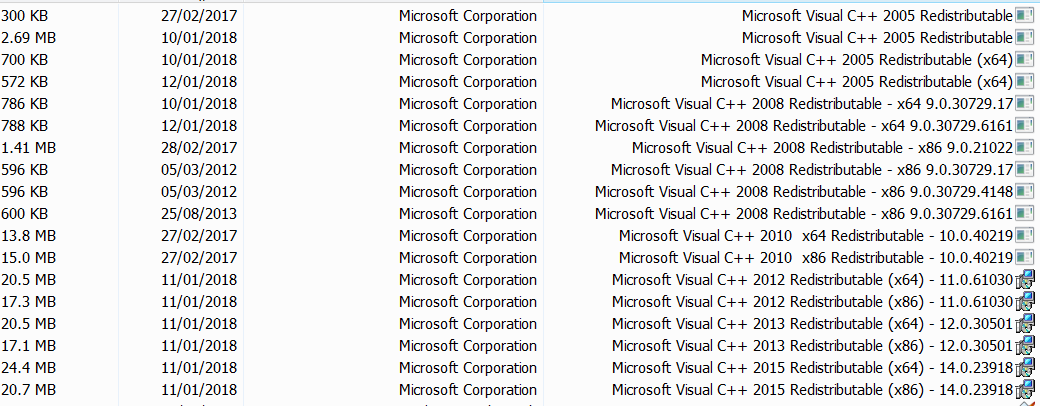Click the installer icon of Visual C++ 2012 (x64)
1040x406 pixels.
point(1025,280)
